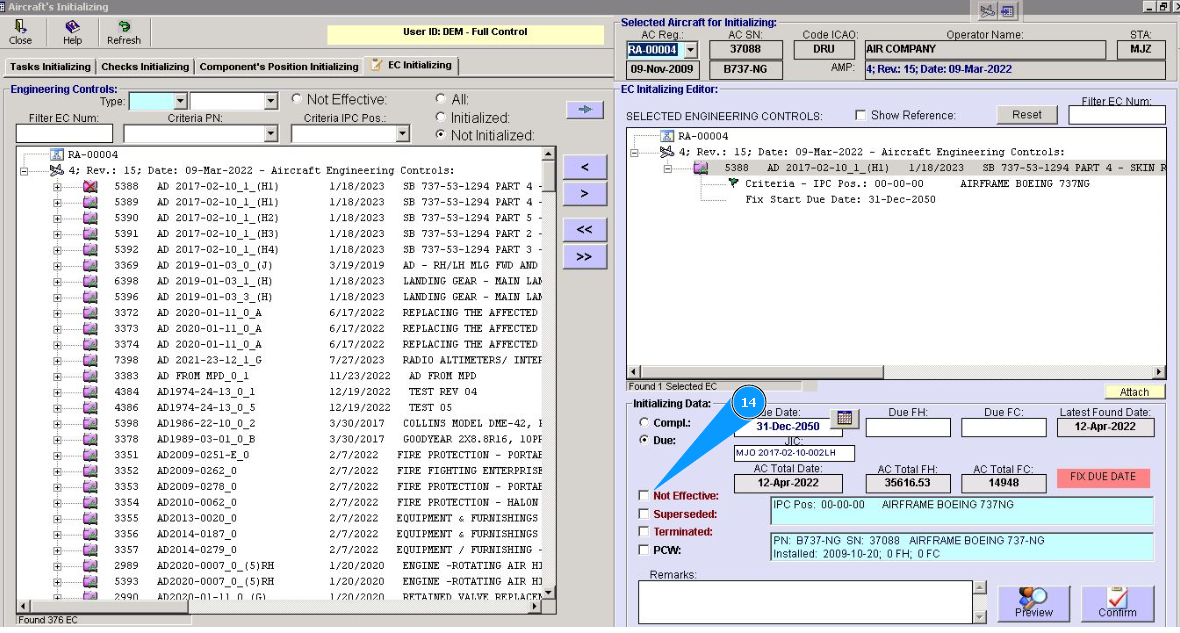This screenshot has height=633, width=1180.
Task: Open the Criteria PN dropdown
Action: tap(271, 134)
